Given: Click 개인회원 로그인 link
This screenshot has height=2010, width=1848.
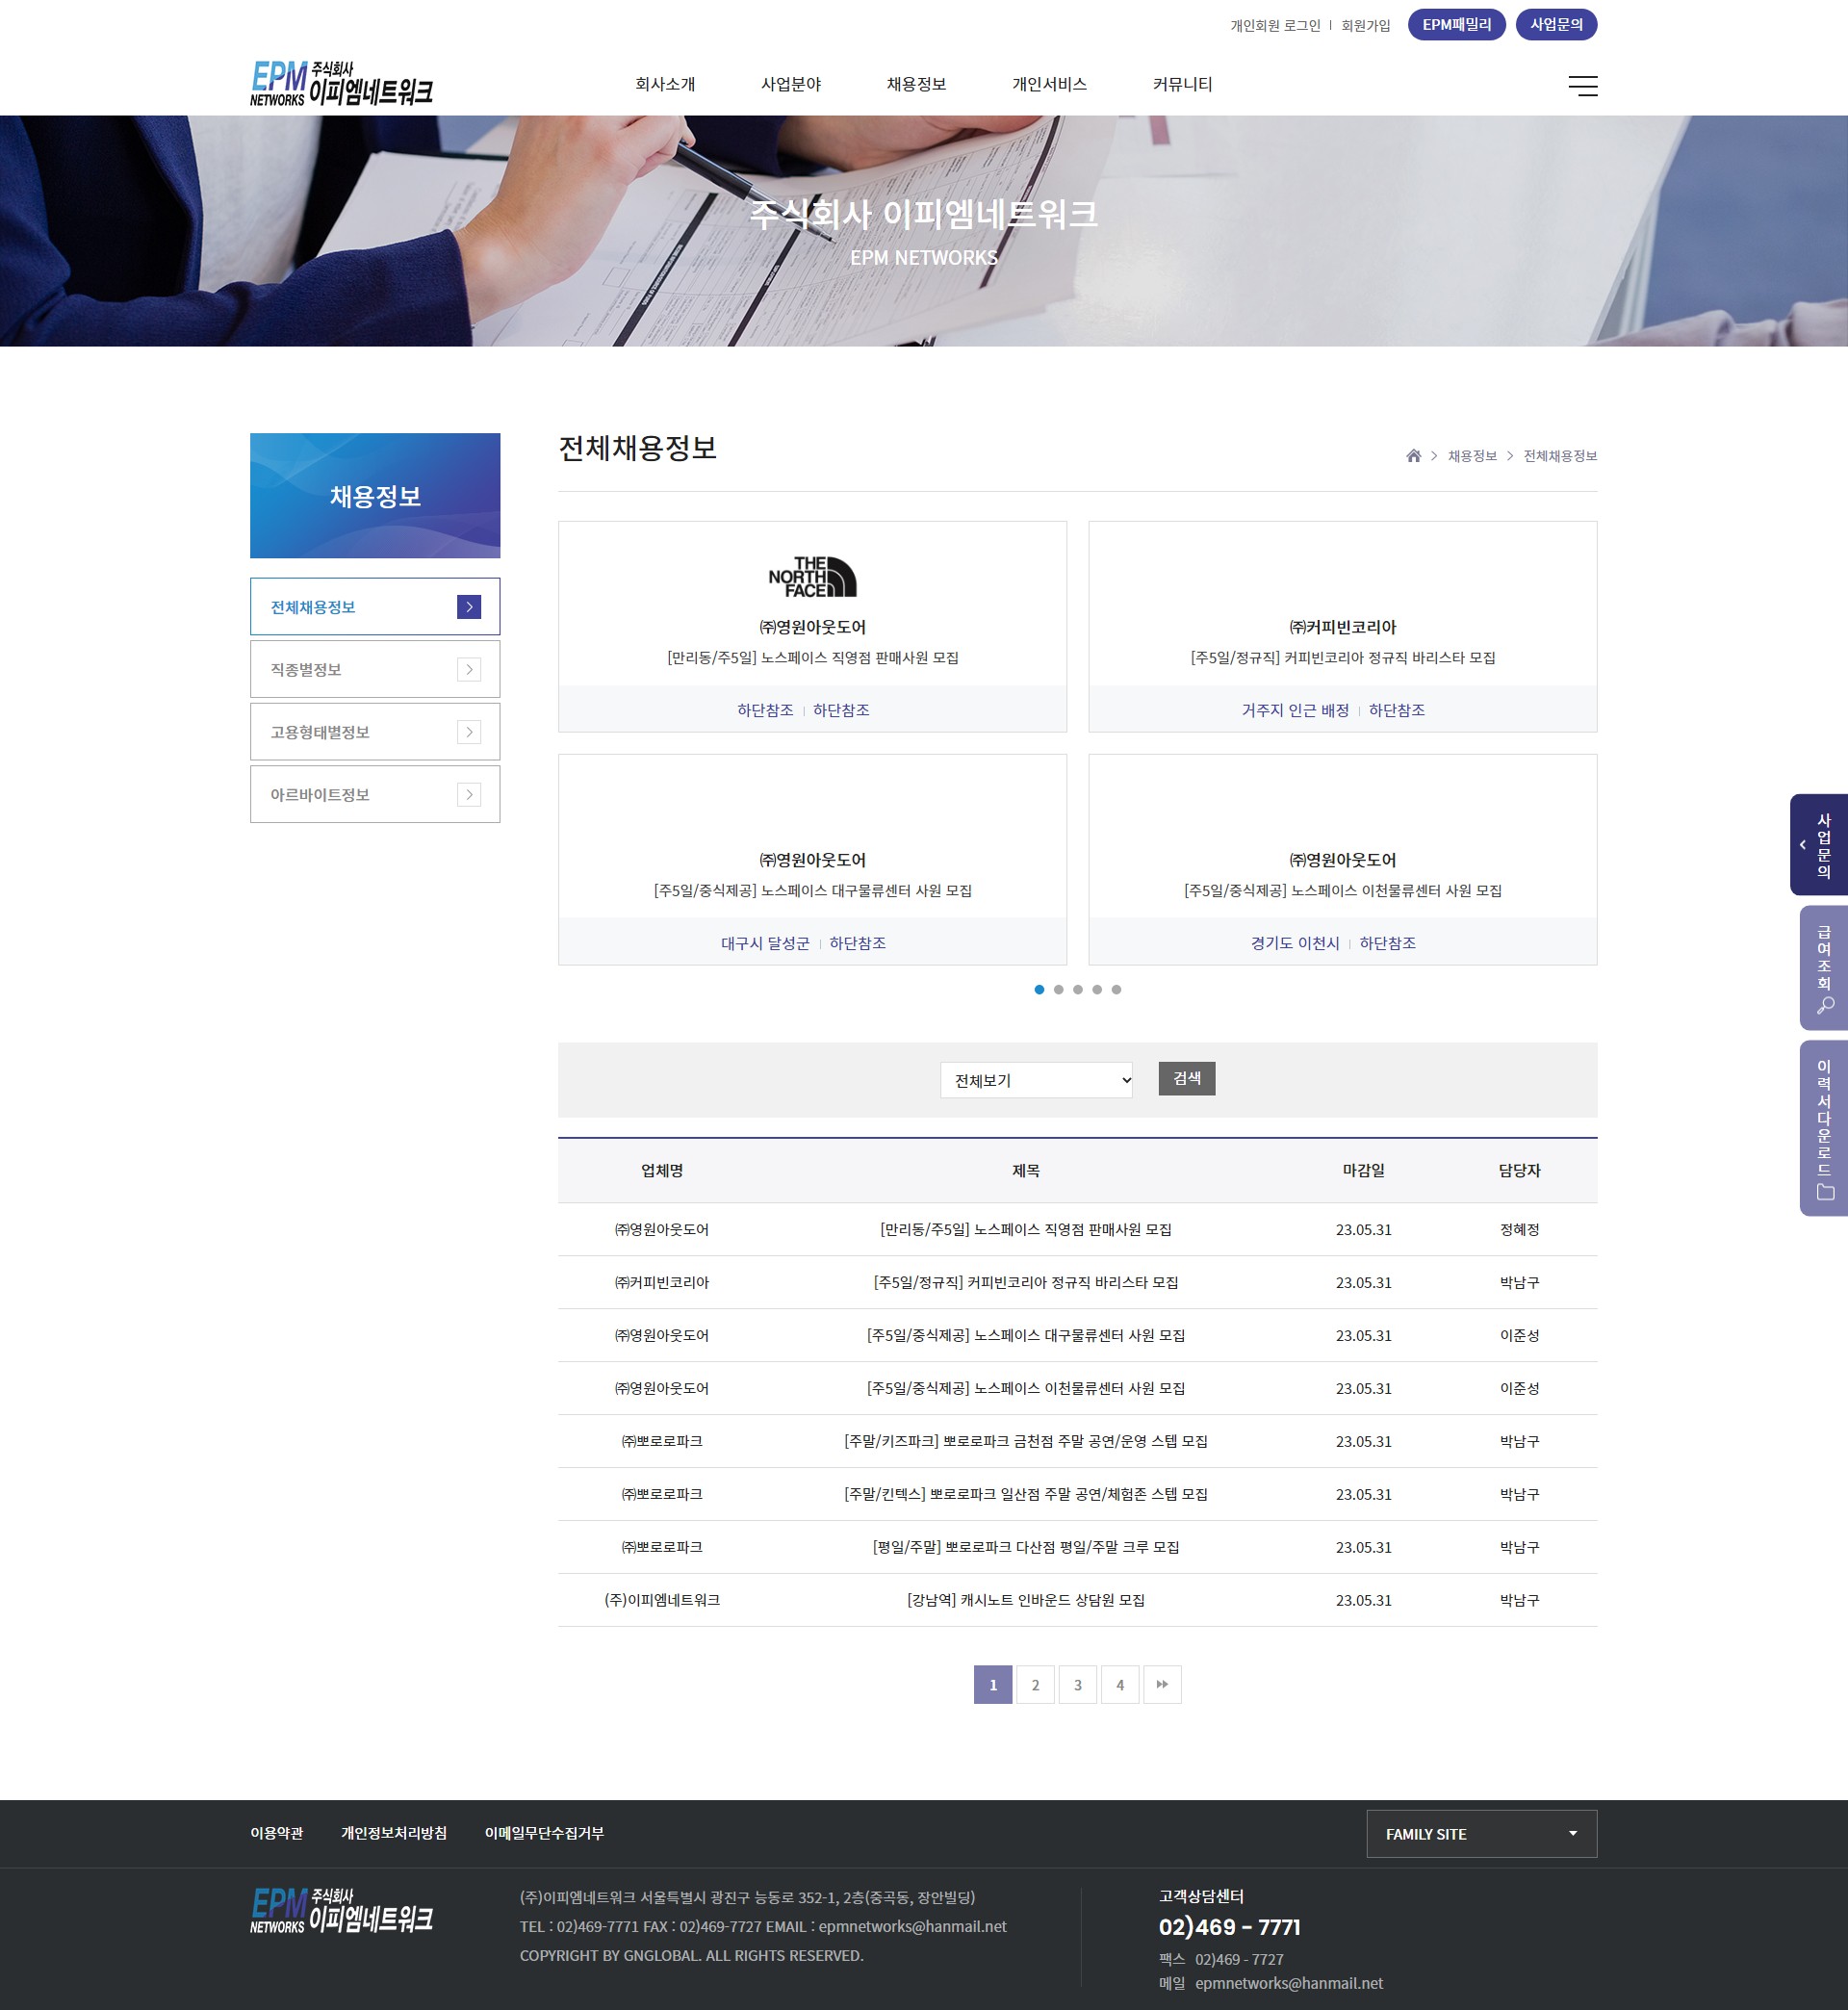Looking at the screenshot, I should [x=1275, y=26].
